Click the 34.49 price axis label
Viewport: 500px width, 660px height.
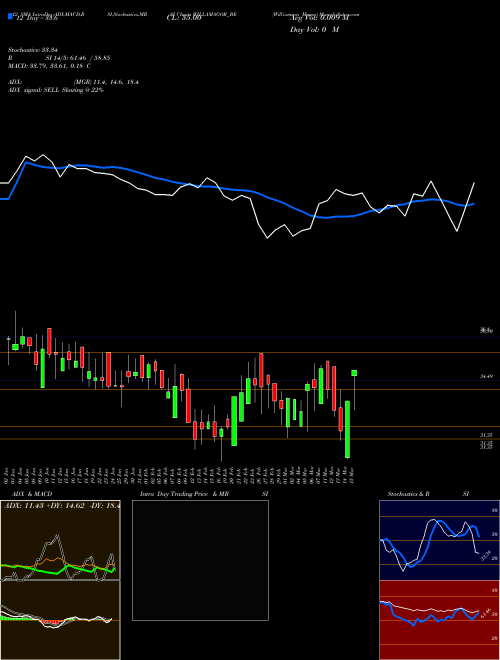(x=486, y=377)
